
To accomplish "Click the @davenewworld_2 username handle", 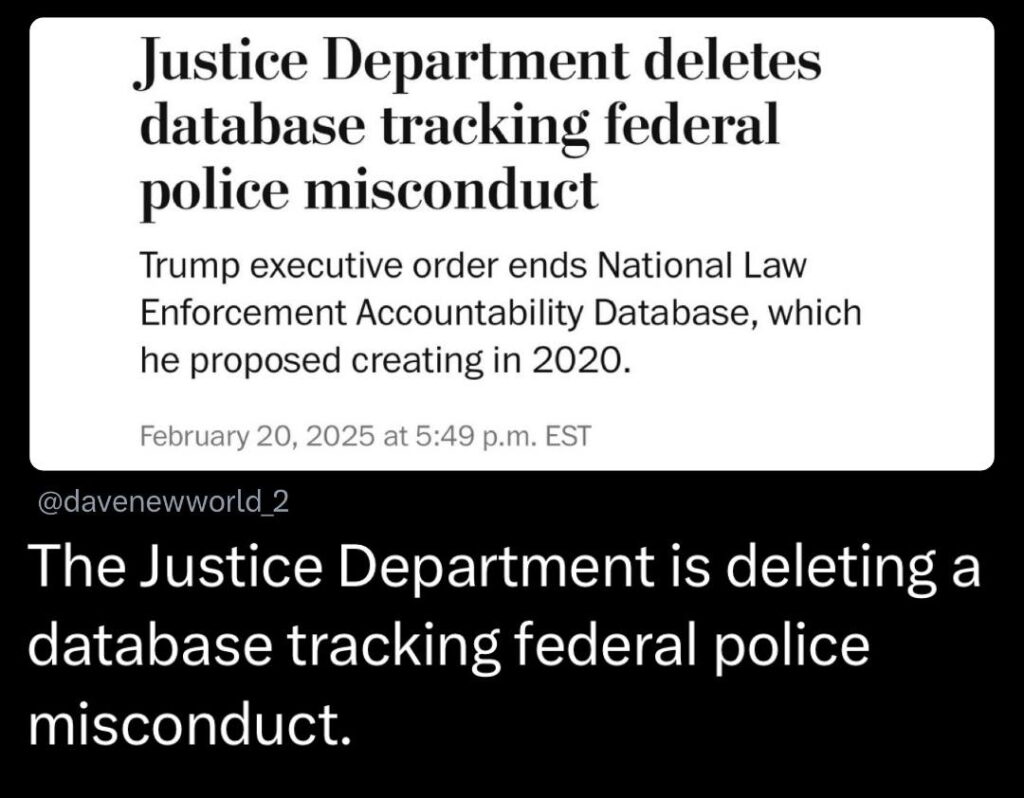I will 162,502.
